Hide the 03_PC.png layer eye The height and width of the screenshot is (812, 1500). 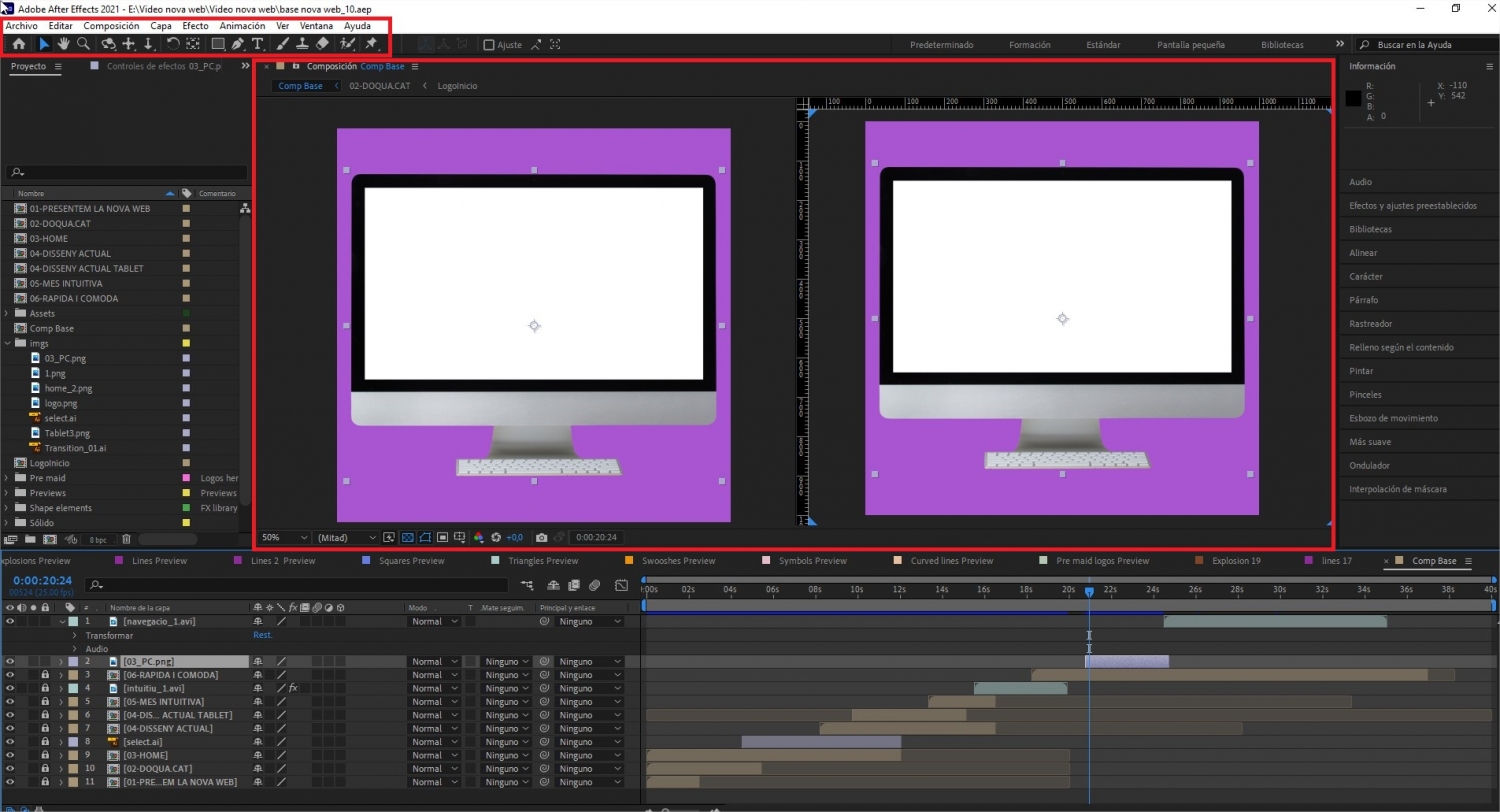tap(10, 661)
